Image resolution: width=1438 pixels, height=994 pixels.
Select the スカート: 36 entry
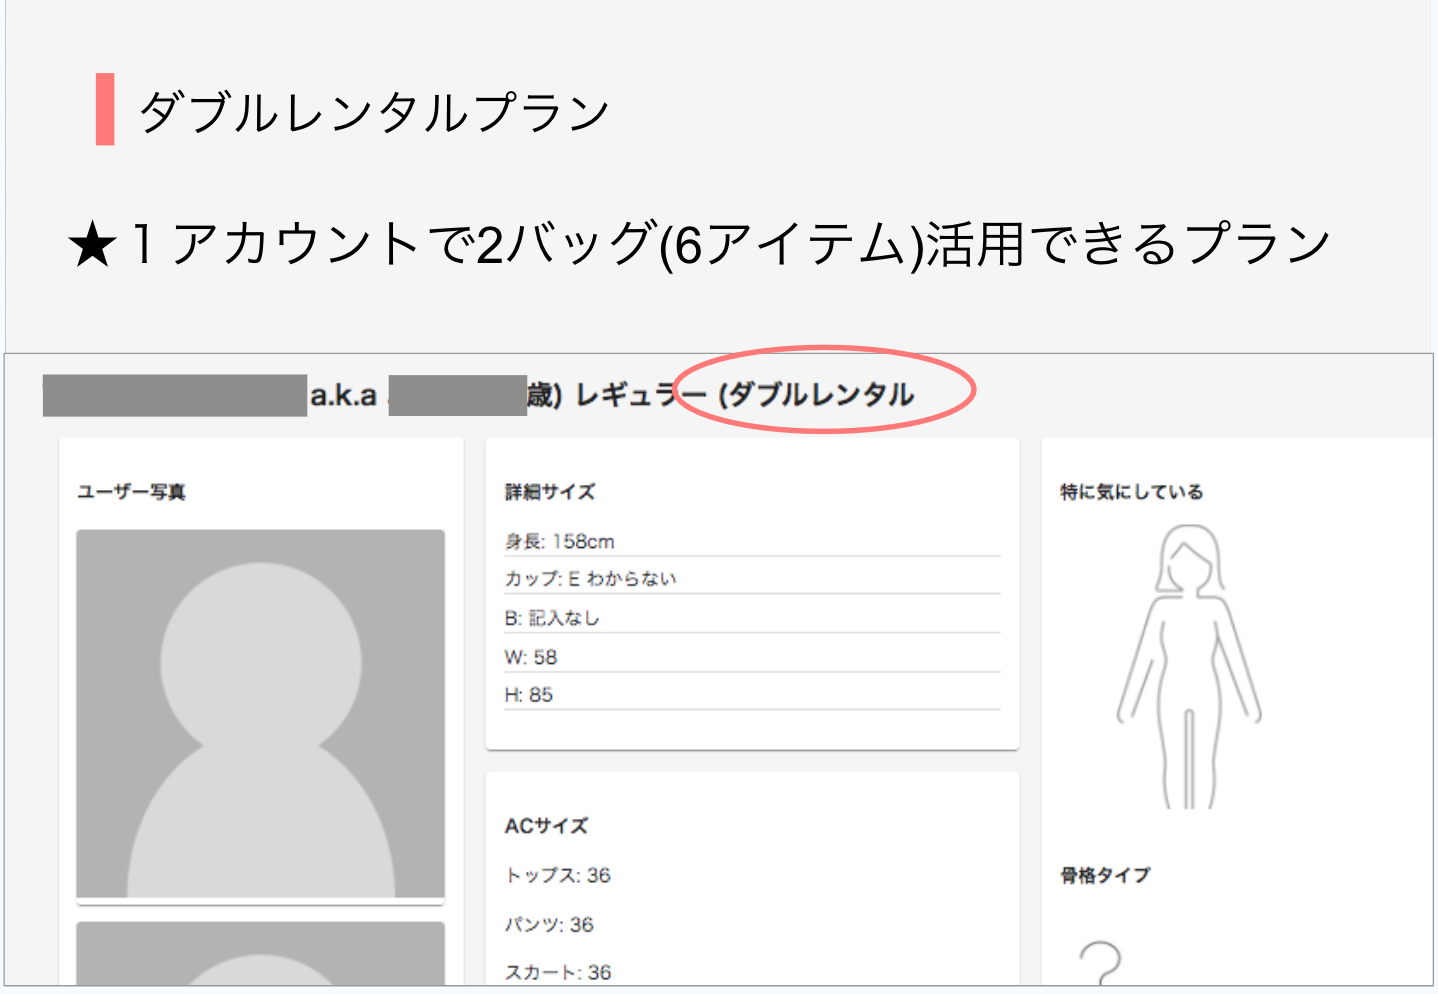557,972
